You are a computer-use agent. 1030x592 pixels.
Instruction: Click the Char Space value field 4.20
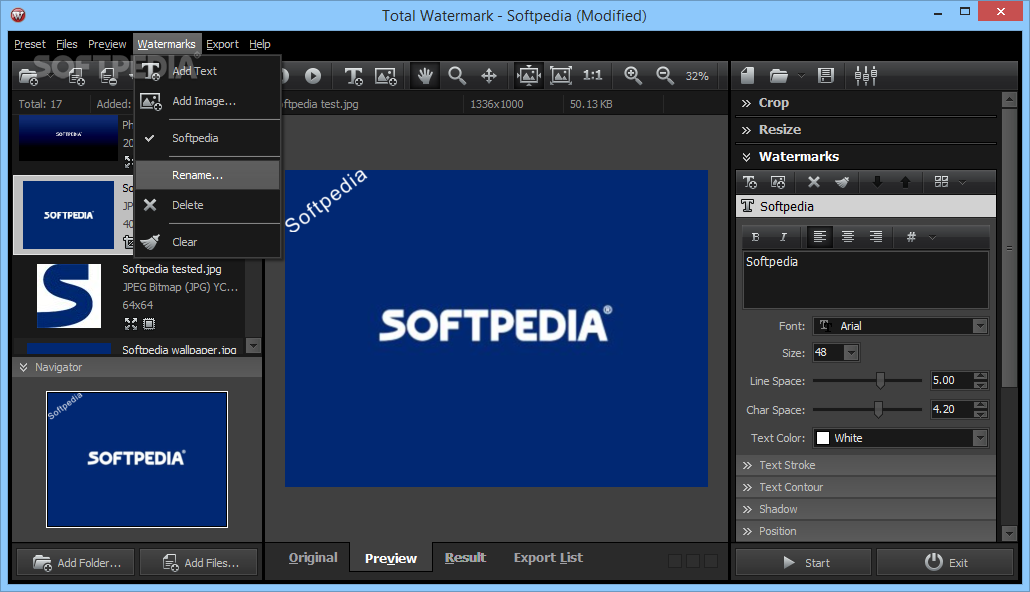tap(951, 409)
